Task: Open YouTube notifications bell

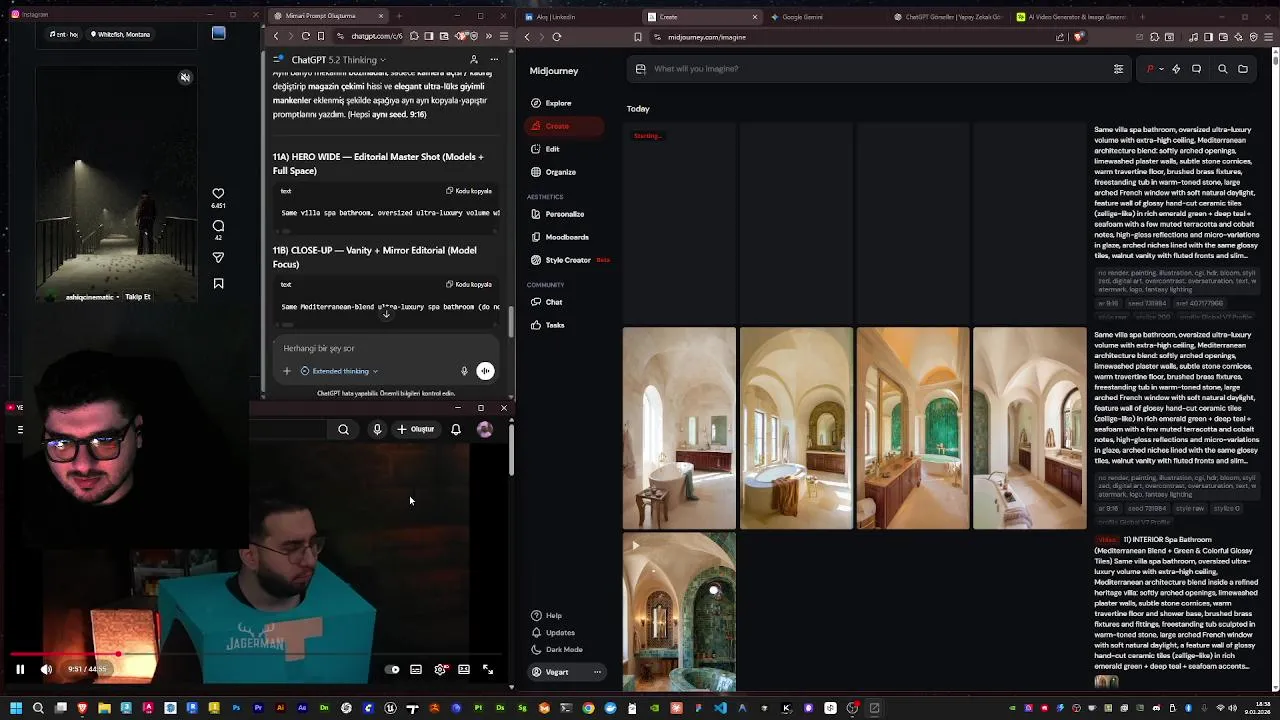Action: point(456,430)
